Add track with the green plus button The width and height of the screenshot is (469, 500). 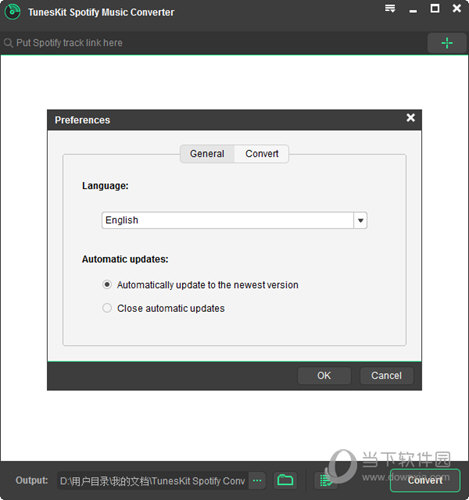click(x=447, y=43)
